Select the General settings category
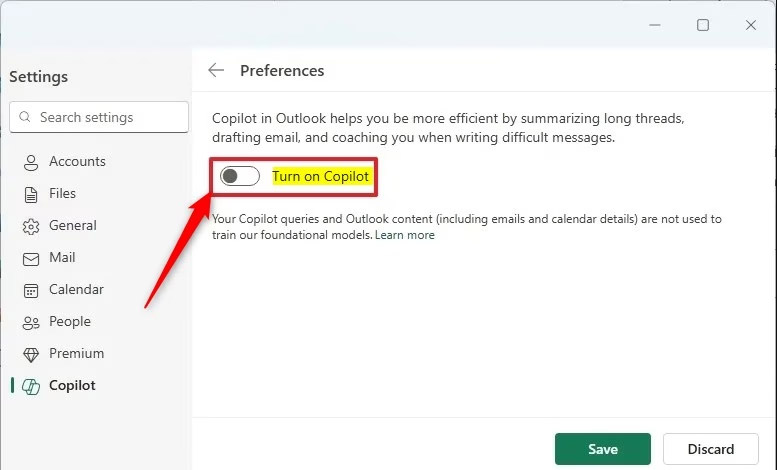 [73, 226]
